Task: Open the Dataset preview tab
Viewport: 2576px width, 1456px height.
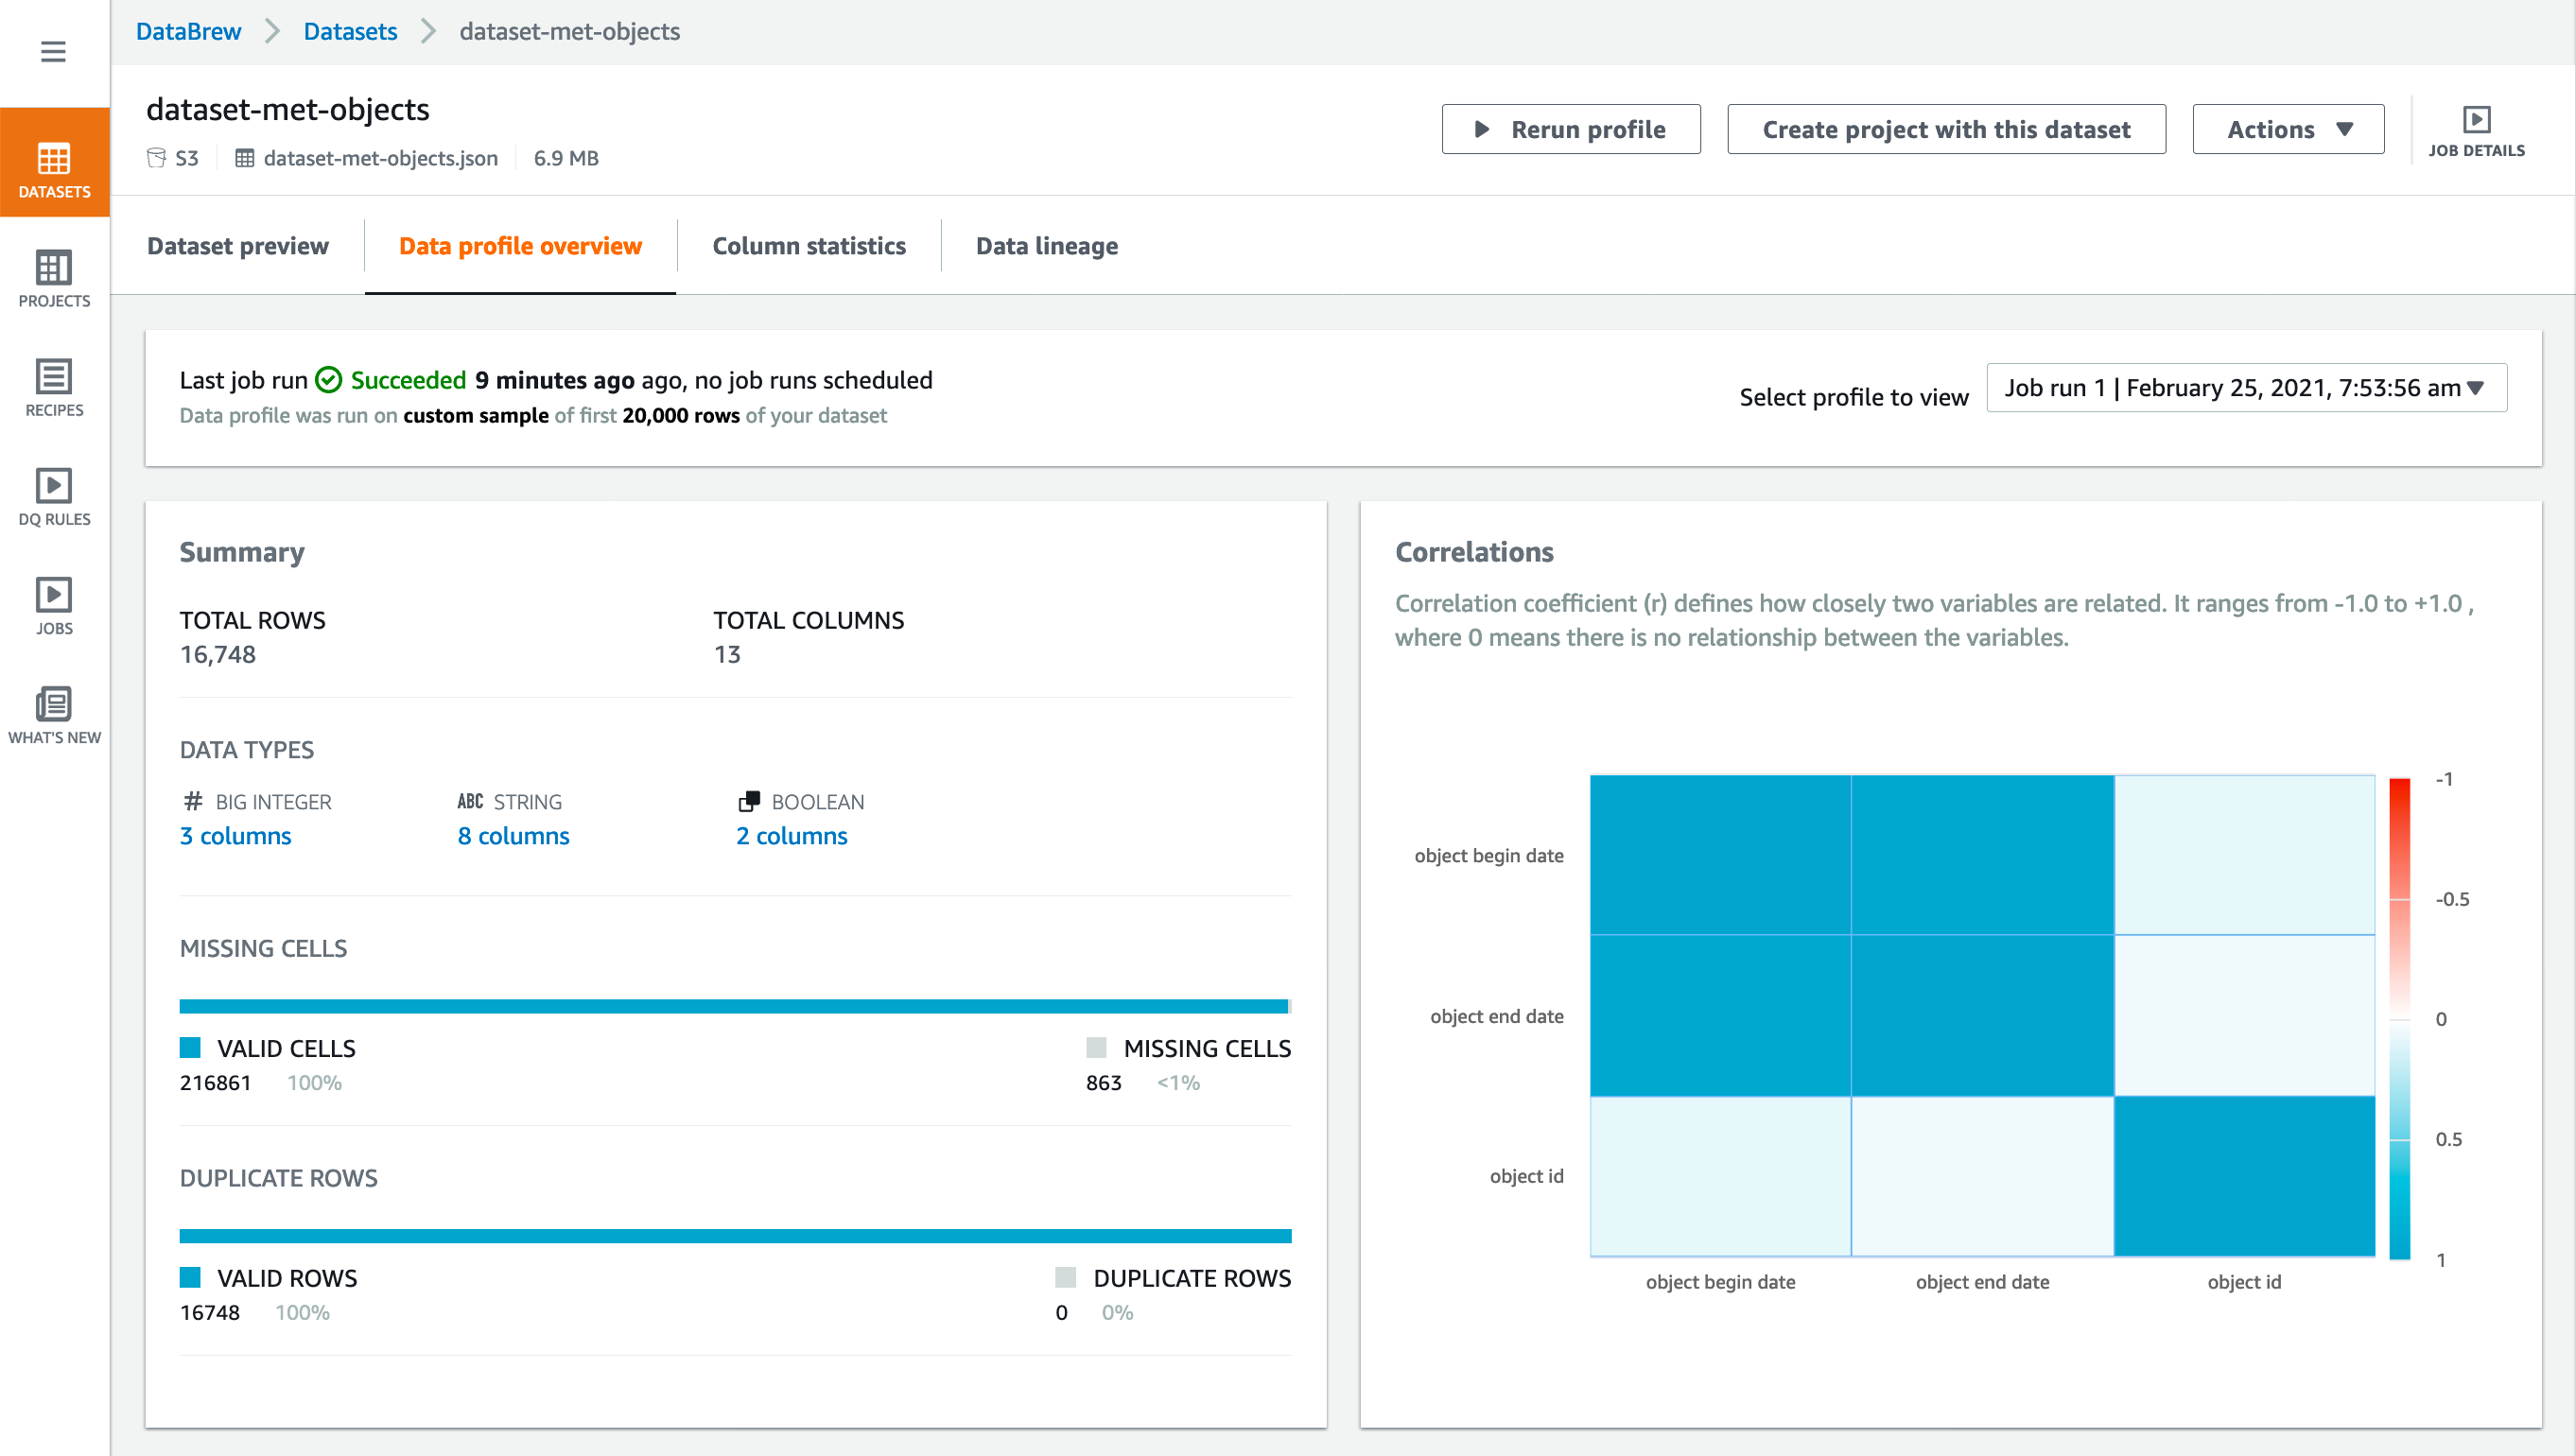Action: 238,246
